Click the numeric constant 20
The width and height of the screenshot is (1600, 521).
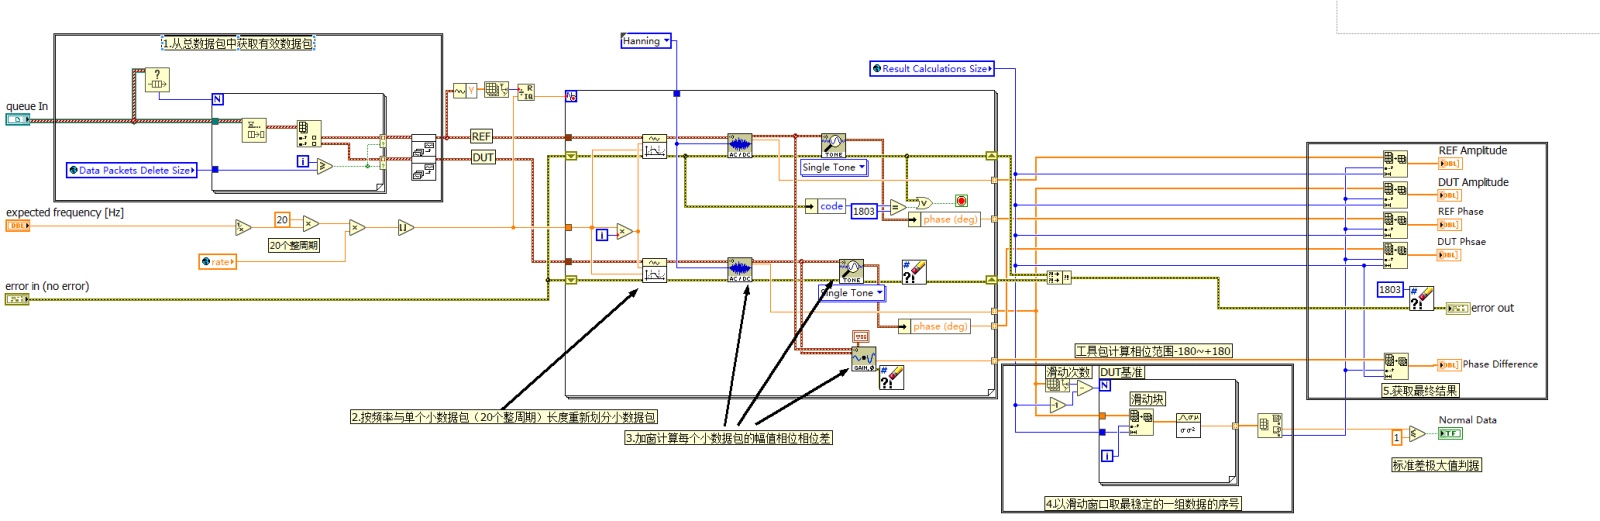coord(282,220)
